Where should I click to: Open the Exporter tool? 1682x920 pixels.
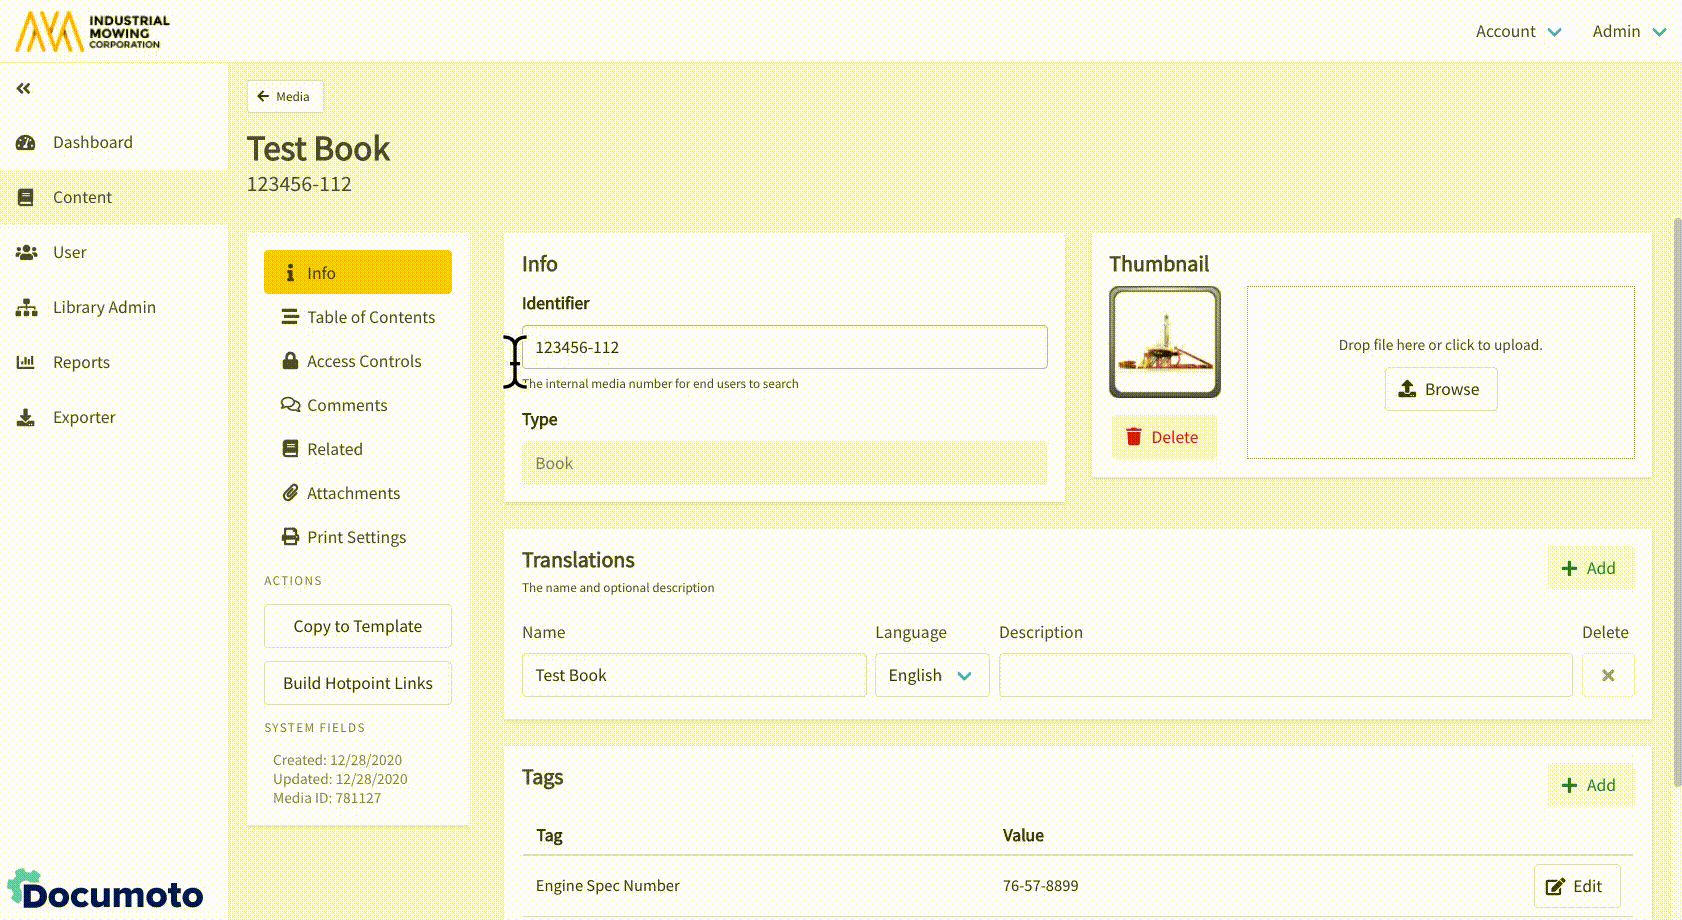pyautogui.click(x=84, y=417)
